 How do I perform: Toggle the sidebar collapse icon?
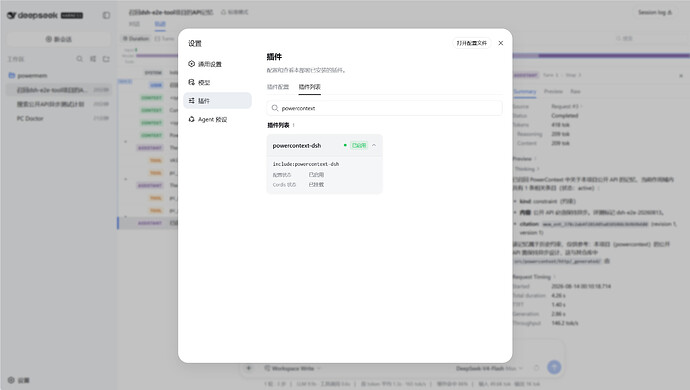[x=106, y=15]
